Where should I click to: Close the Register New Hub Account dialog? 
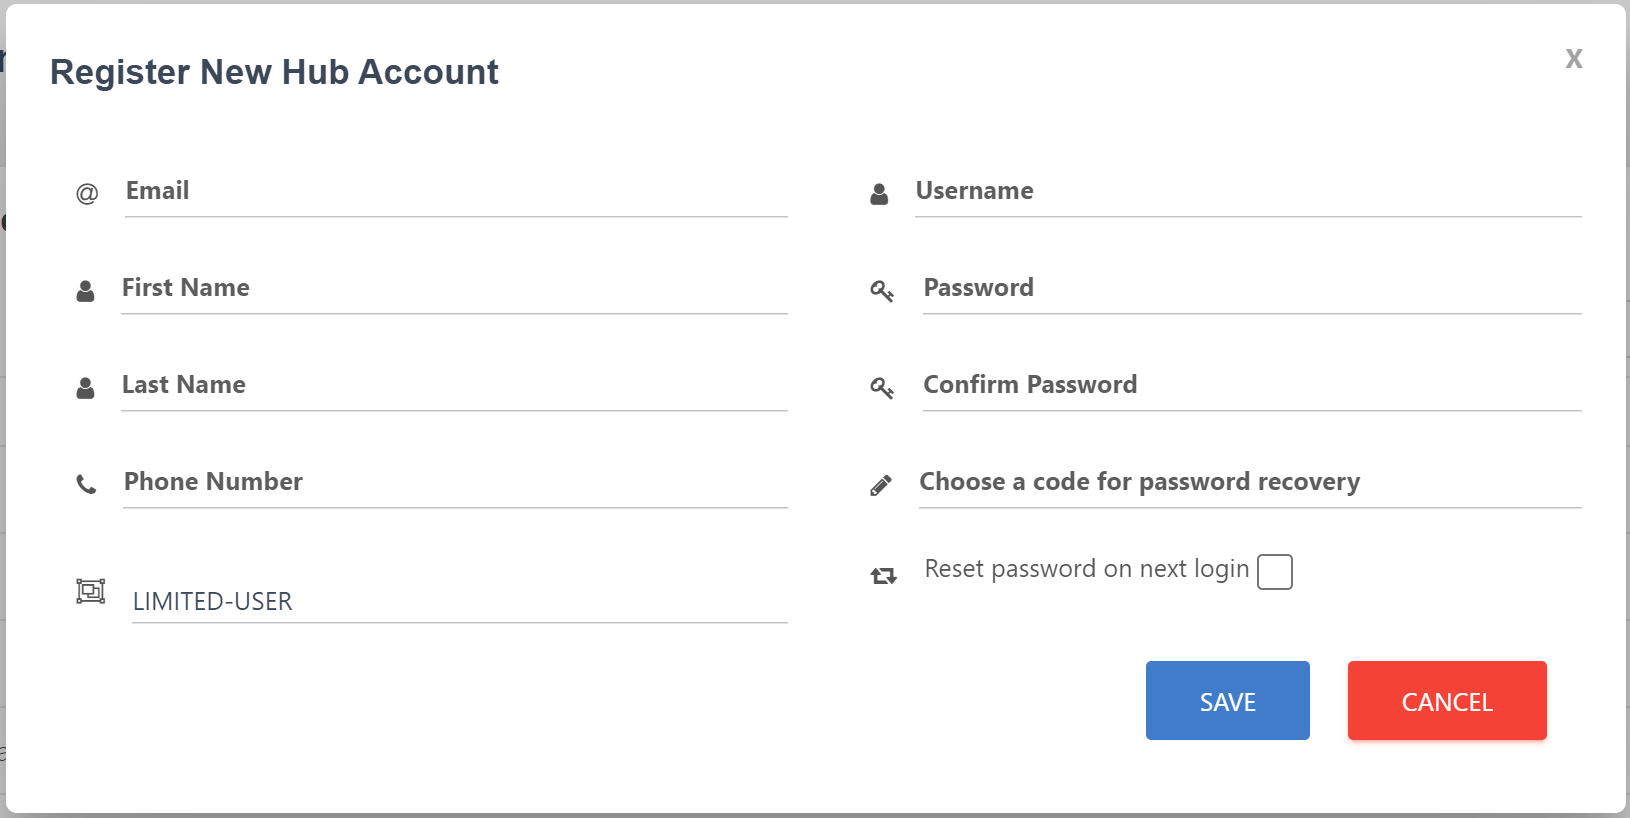click(x=1573, y=59)
